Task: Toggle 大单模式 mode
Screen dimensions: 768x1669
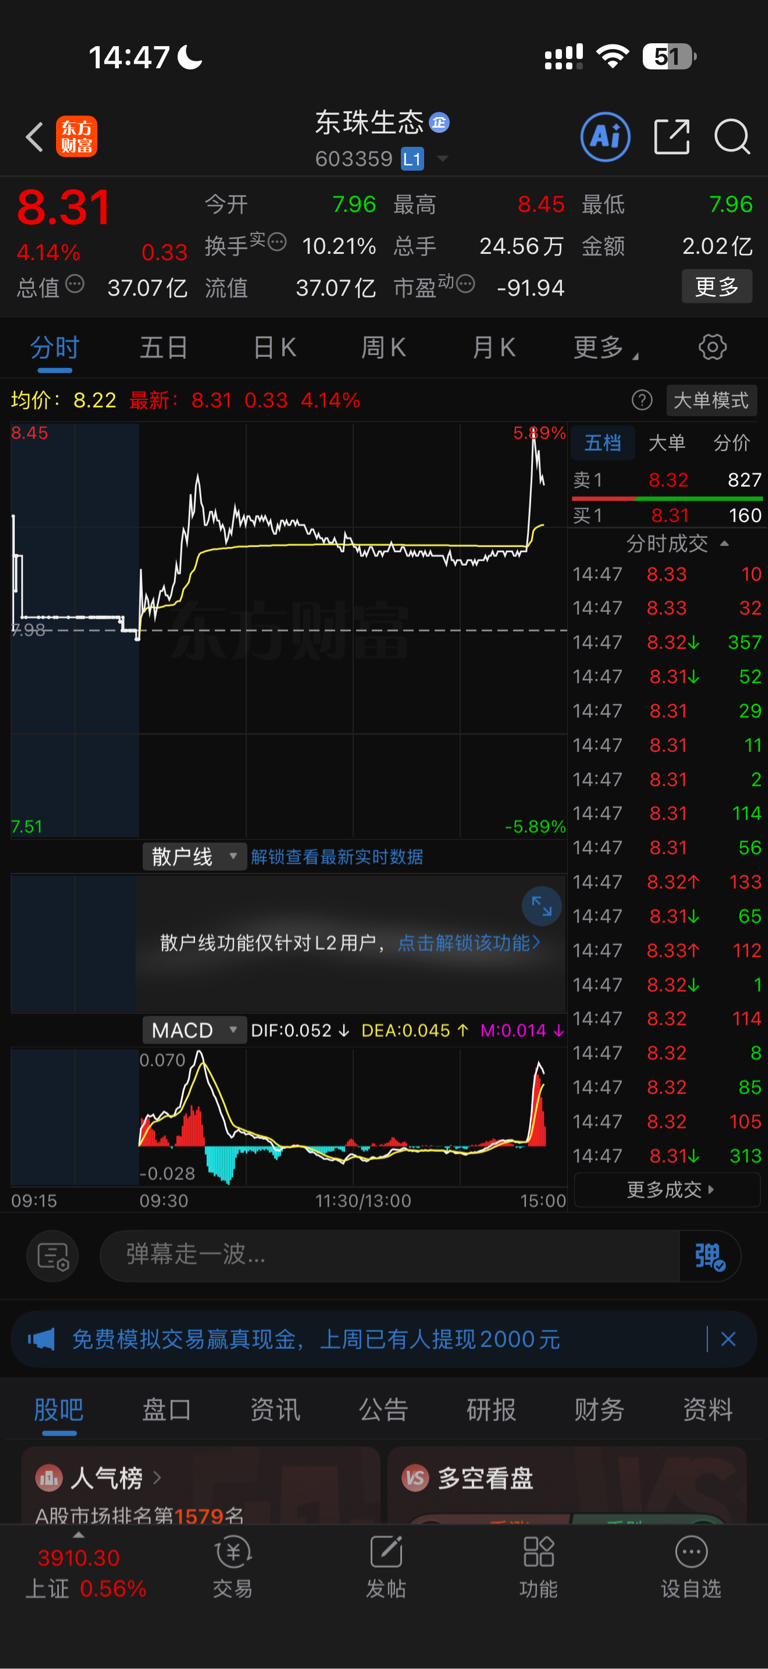Action: click(711, 400)
